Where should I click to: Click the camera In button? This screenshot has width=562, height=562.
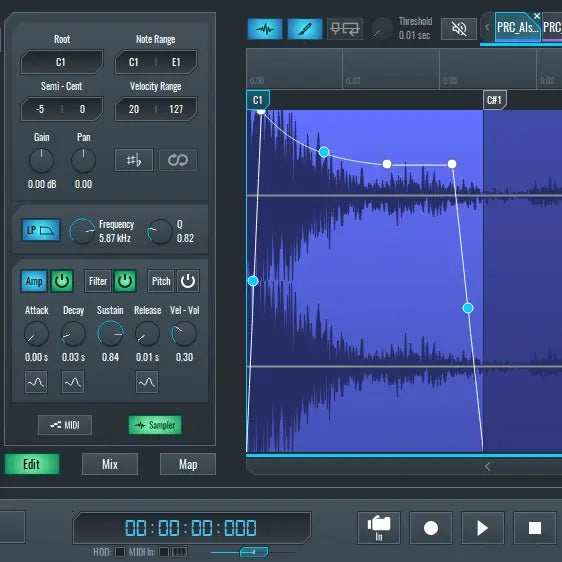(x=379, y=528)
